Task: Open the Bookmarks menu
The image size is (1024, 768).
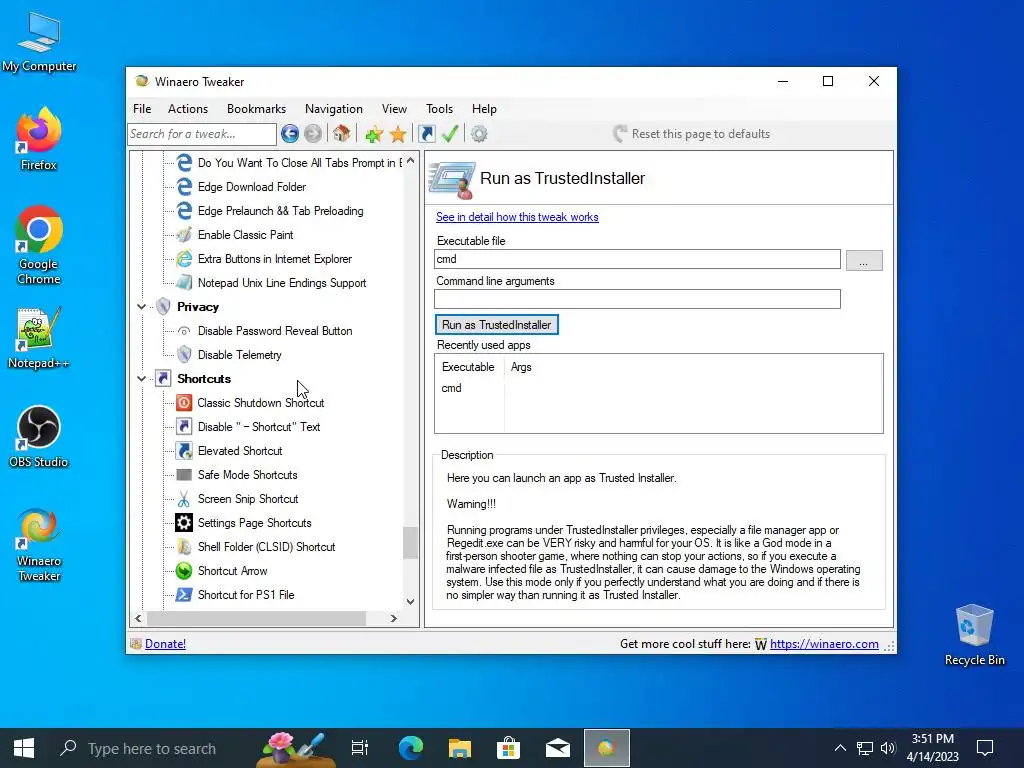Action: point(256,109)
